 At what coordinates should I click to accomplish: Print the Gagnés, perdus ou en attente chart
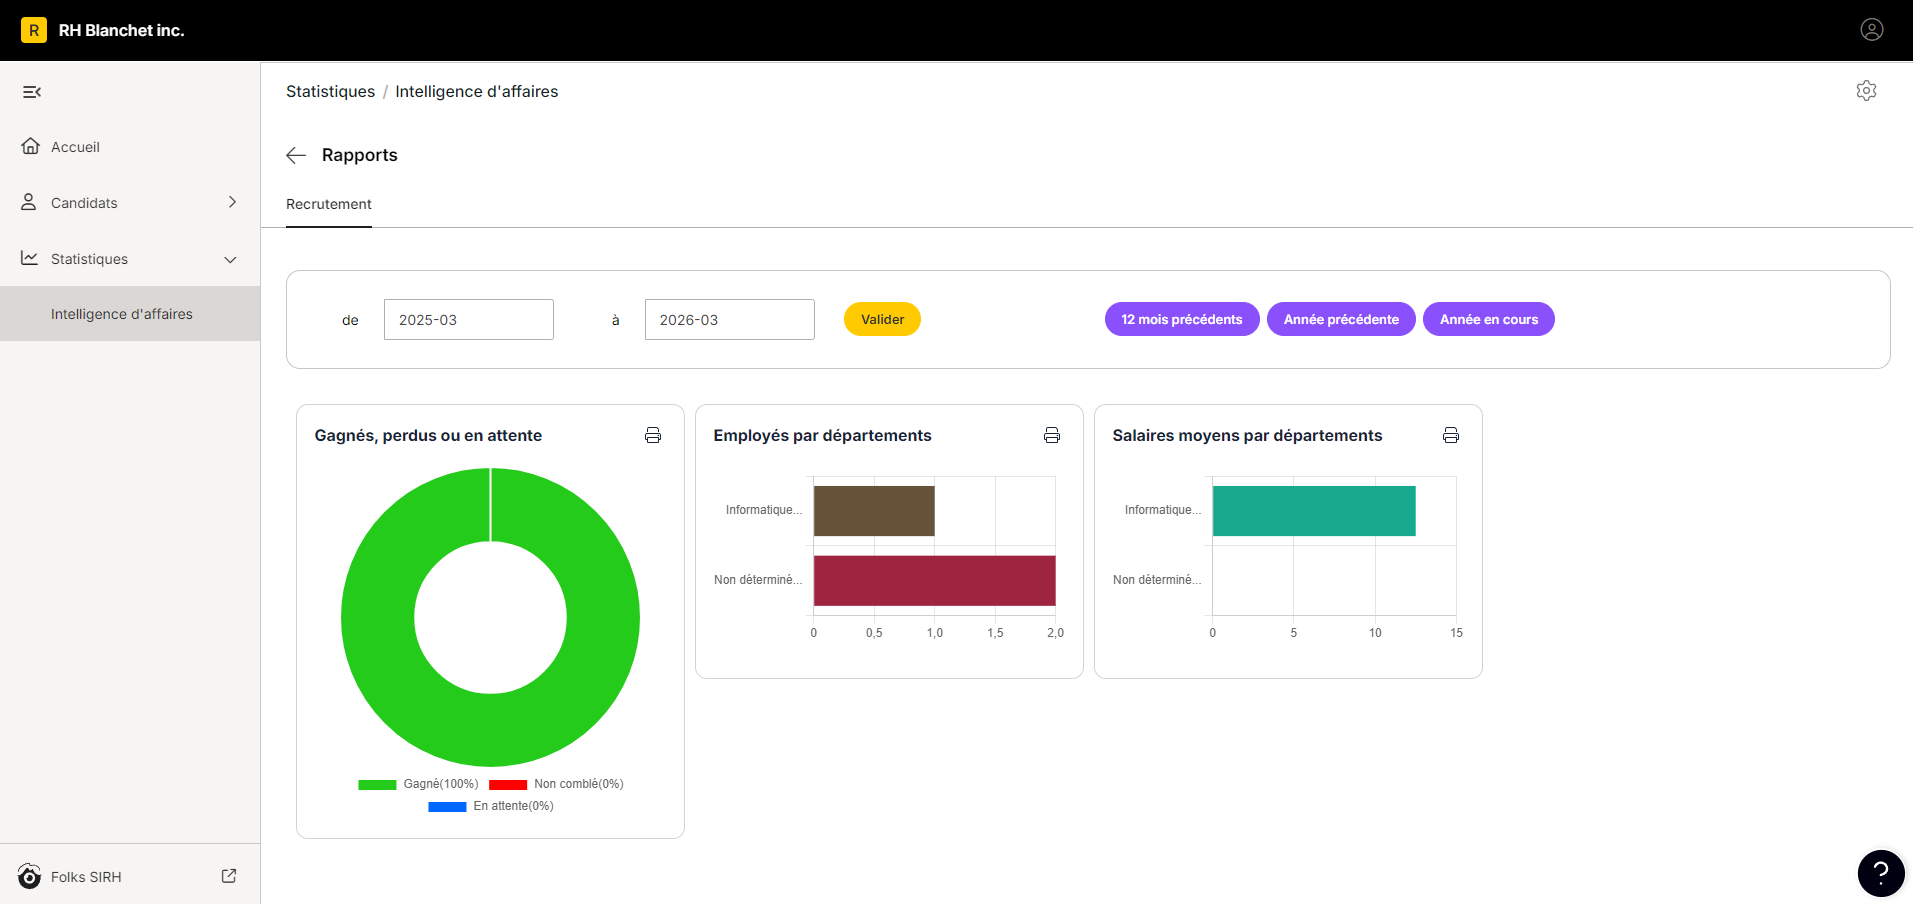point(653,435)
